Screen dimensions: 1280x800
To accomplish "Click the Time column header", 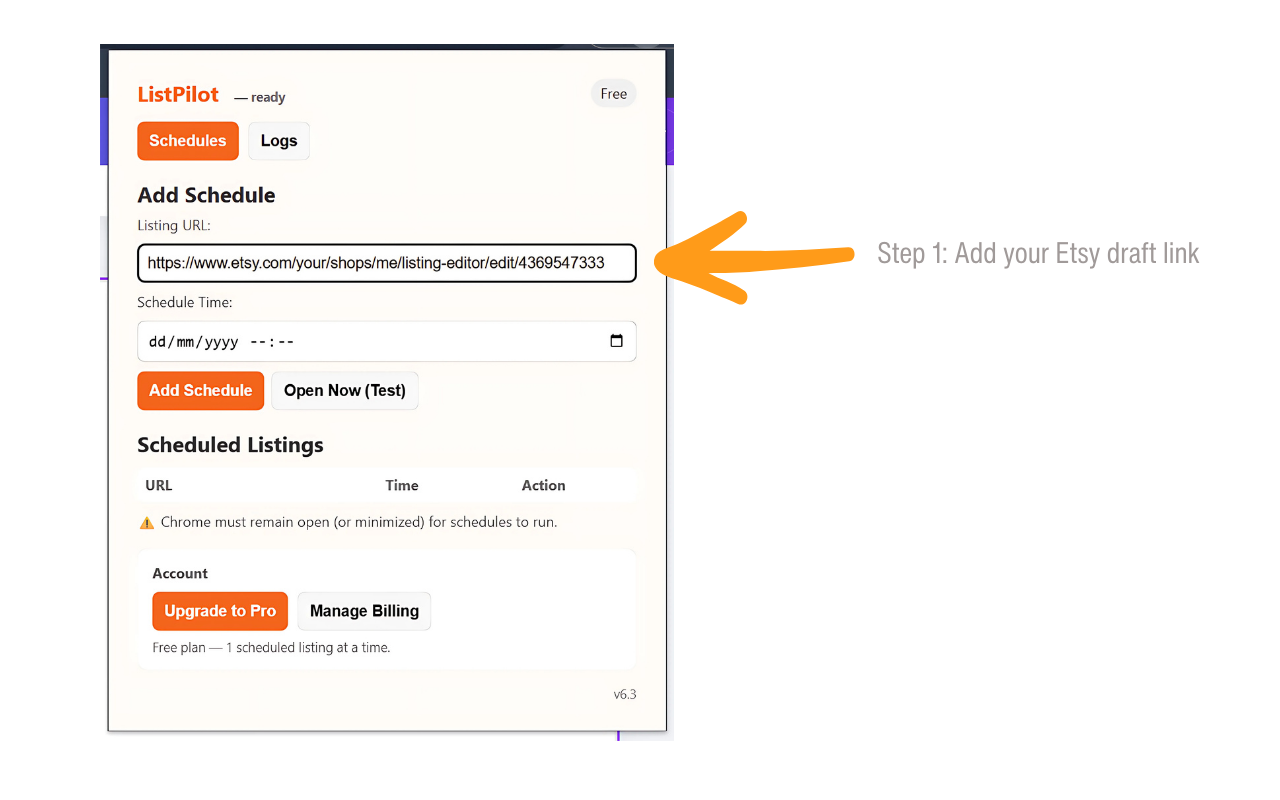I will [x=402, y=485].
